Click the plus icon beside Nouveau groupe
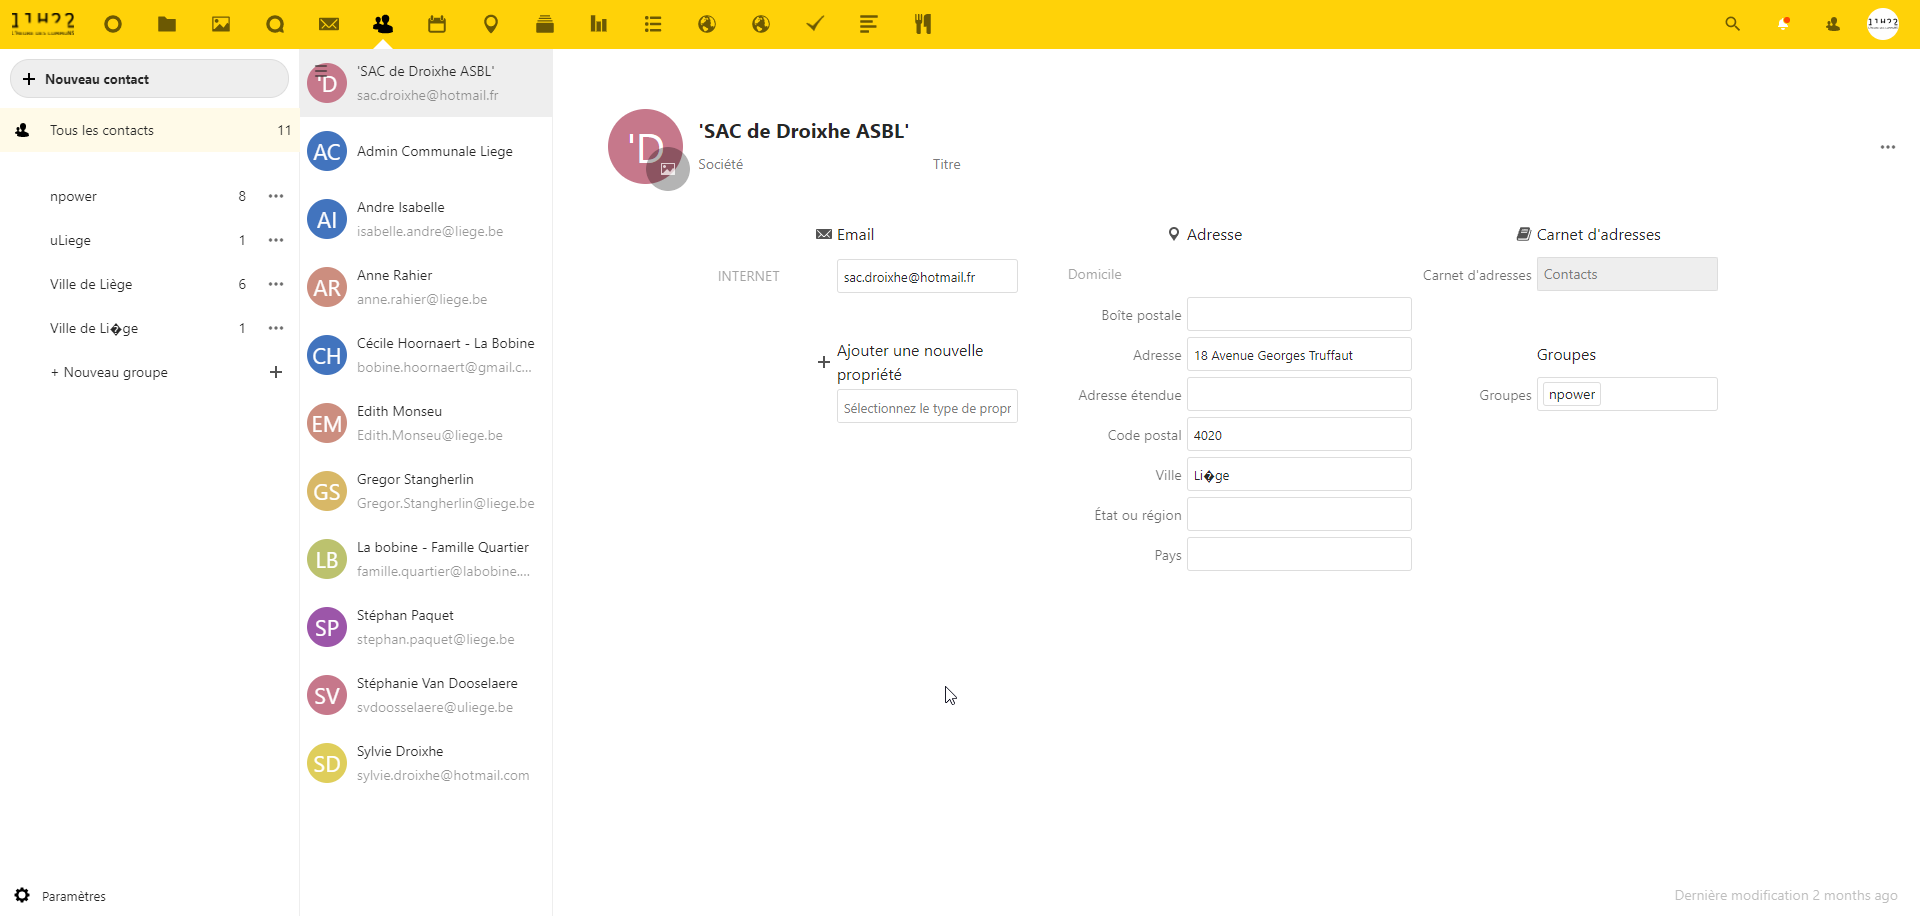The image size is (1920, 916). [x=276, y=372]
